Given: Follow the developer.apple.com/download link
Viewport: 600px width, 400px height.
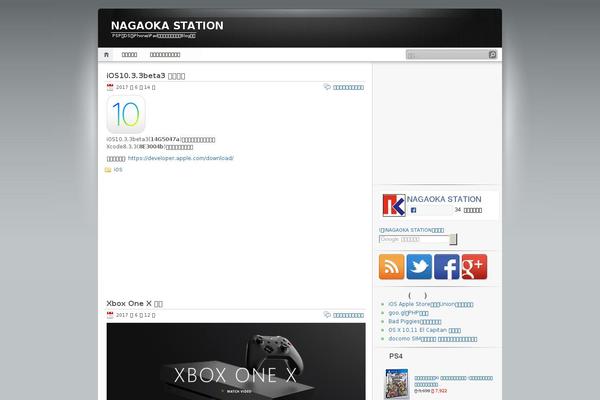Looking at the screenshot, I should (181, 158).
